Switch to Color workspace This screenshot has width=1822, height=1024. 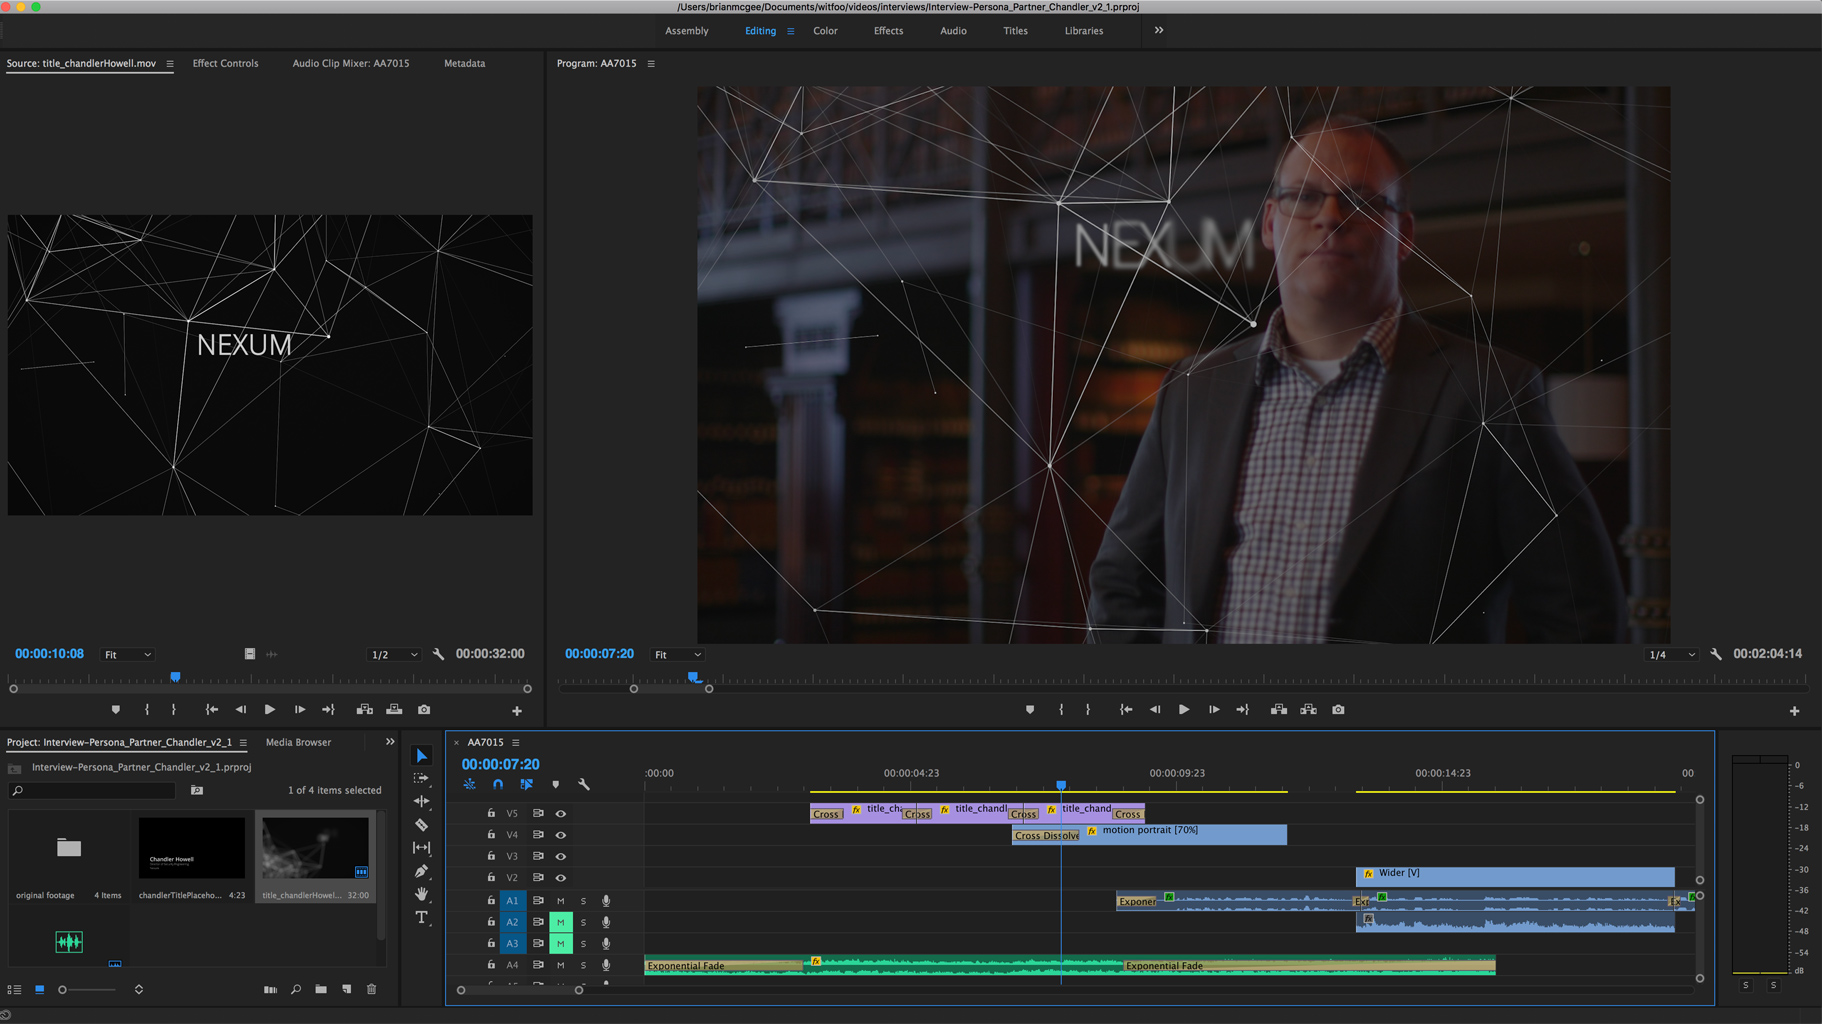pyautogui.click(x=825, y=31)
